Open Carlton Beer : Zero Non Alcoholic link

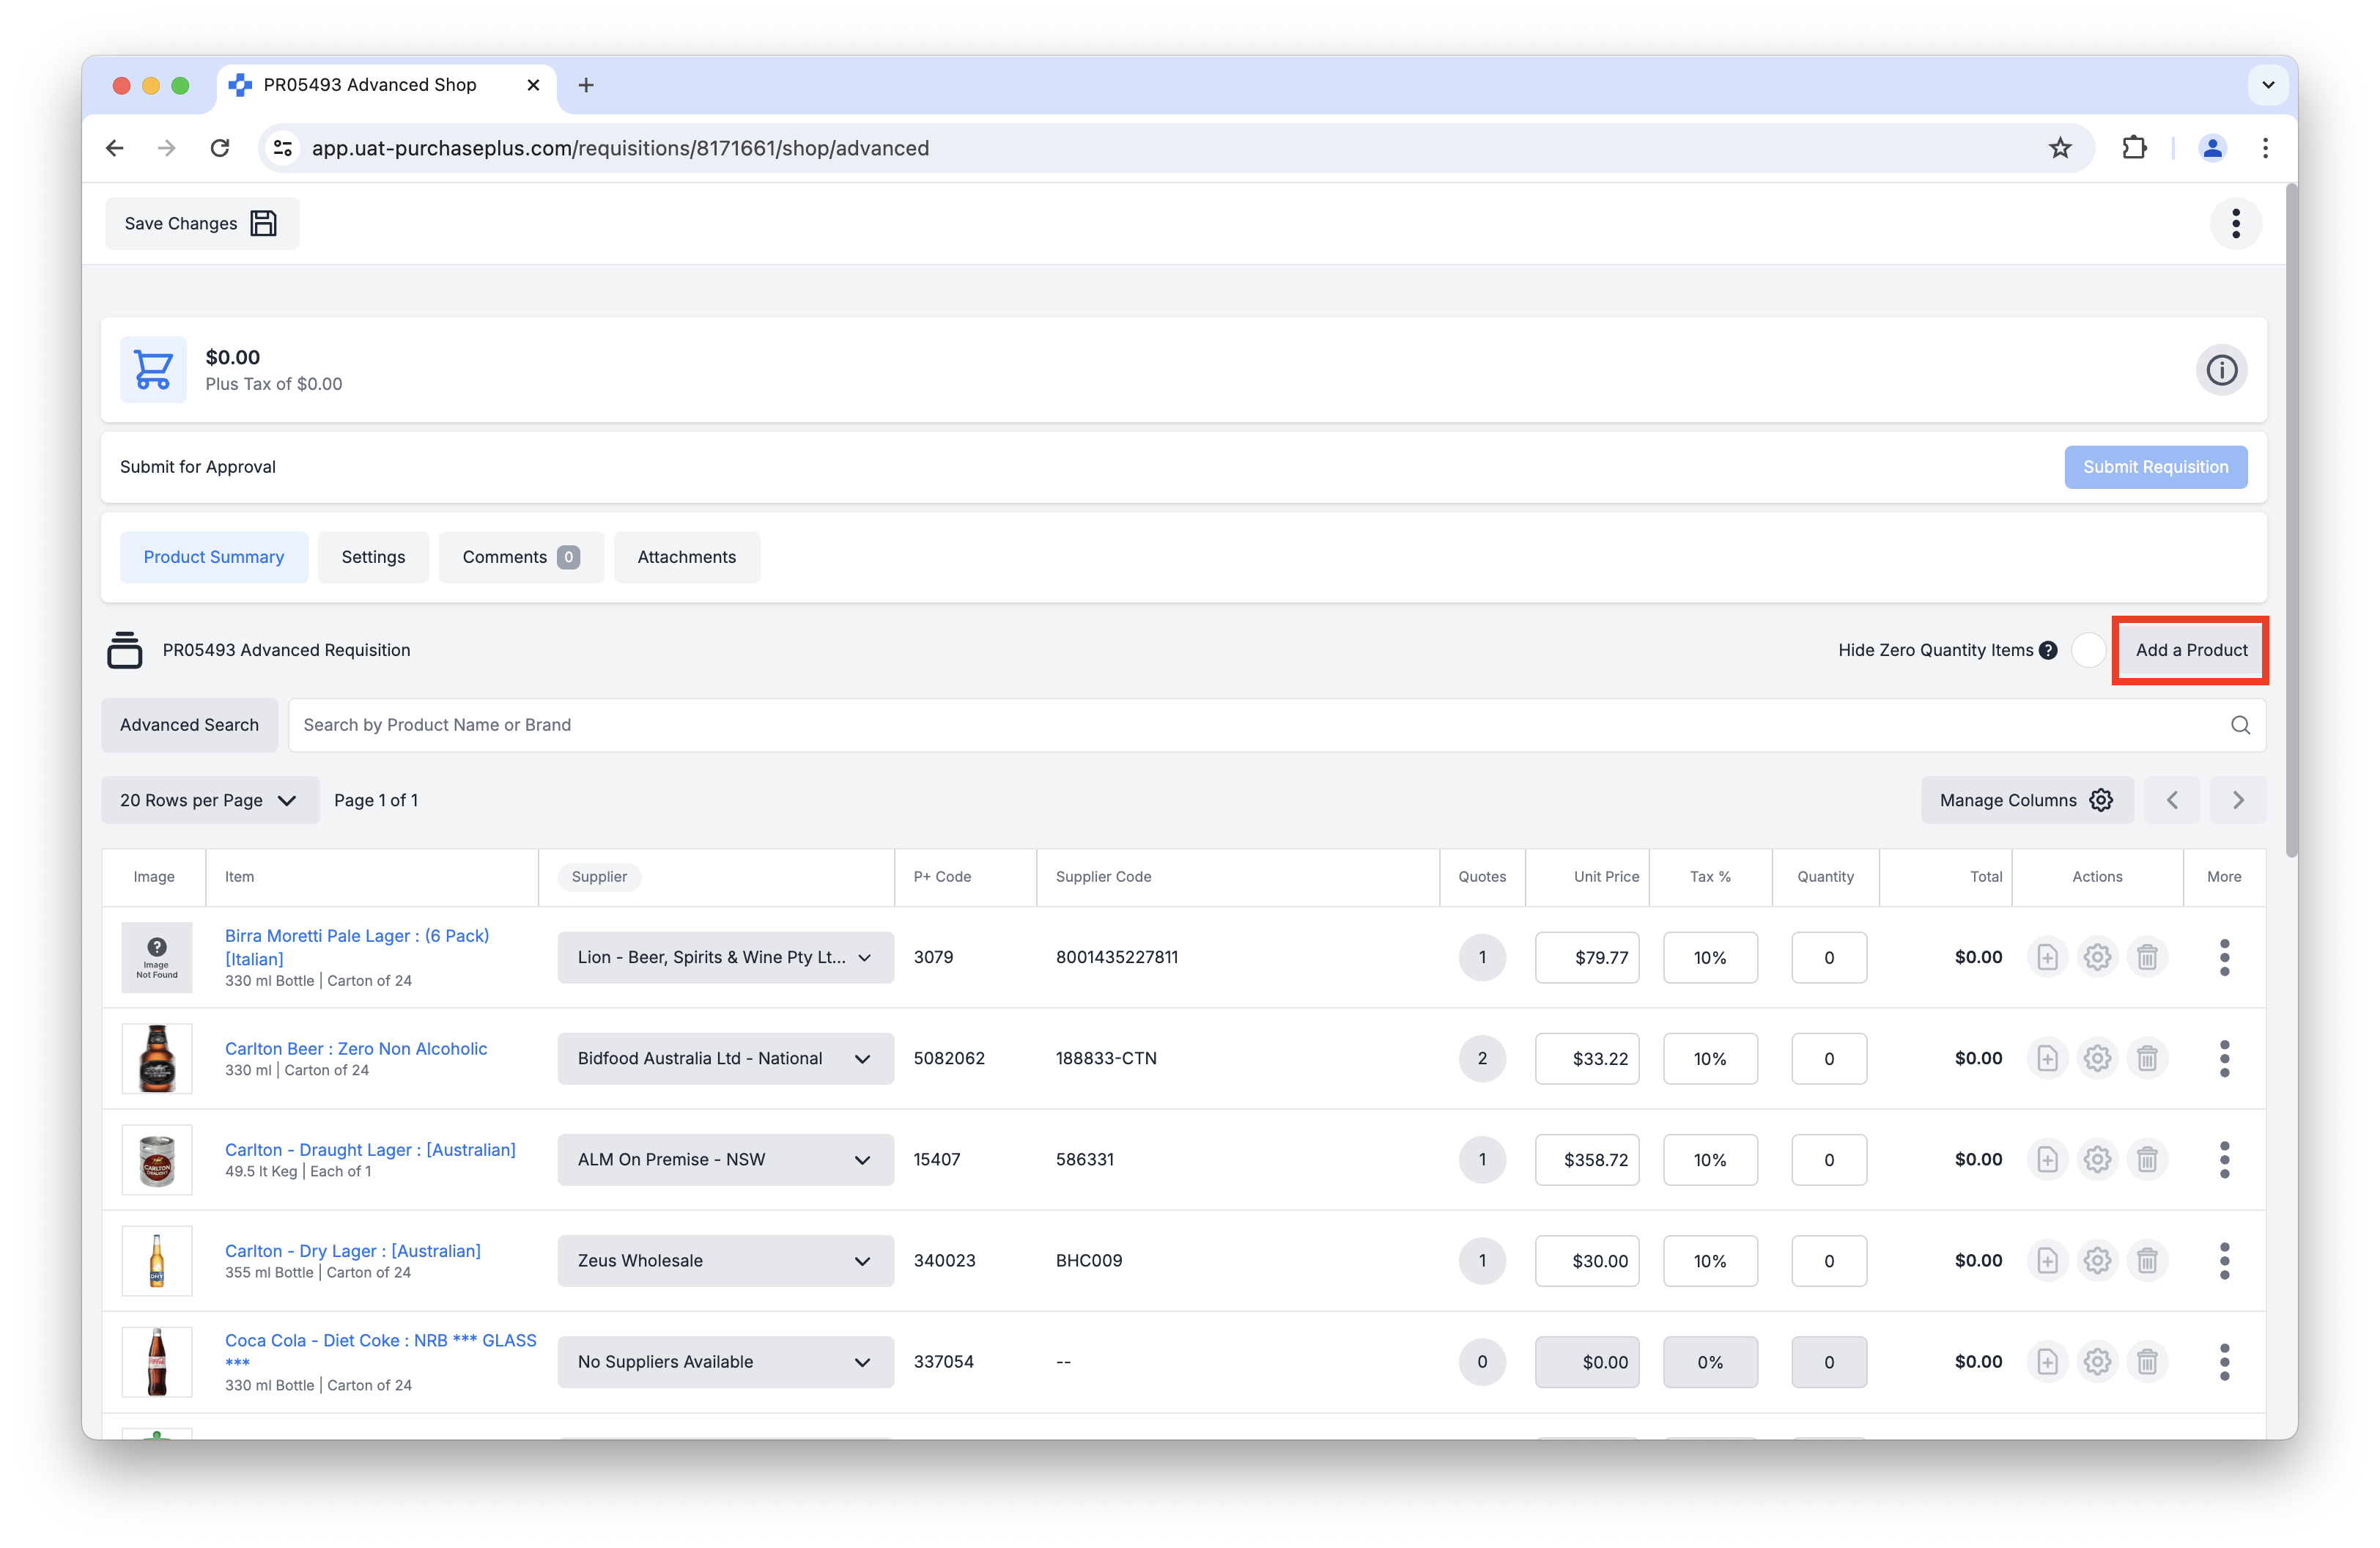[356, 1048]
